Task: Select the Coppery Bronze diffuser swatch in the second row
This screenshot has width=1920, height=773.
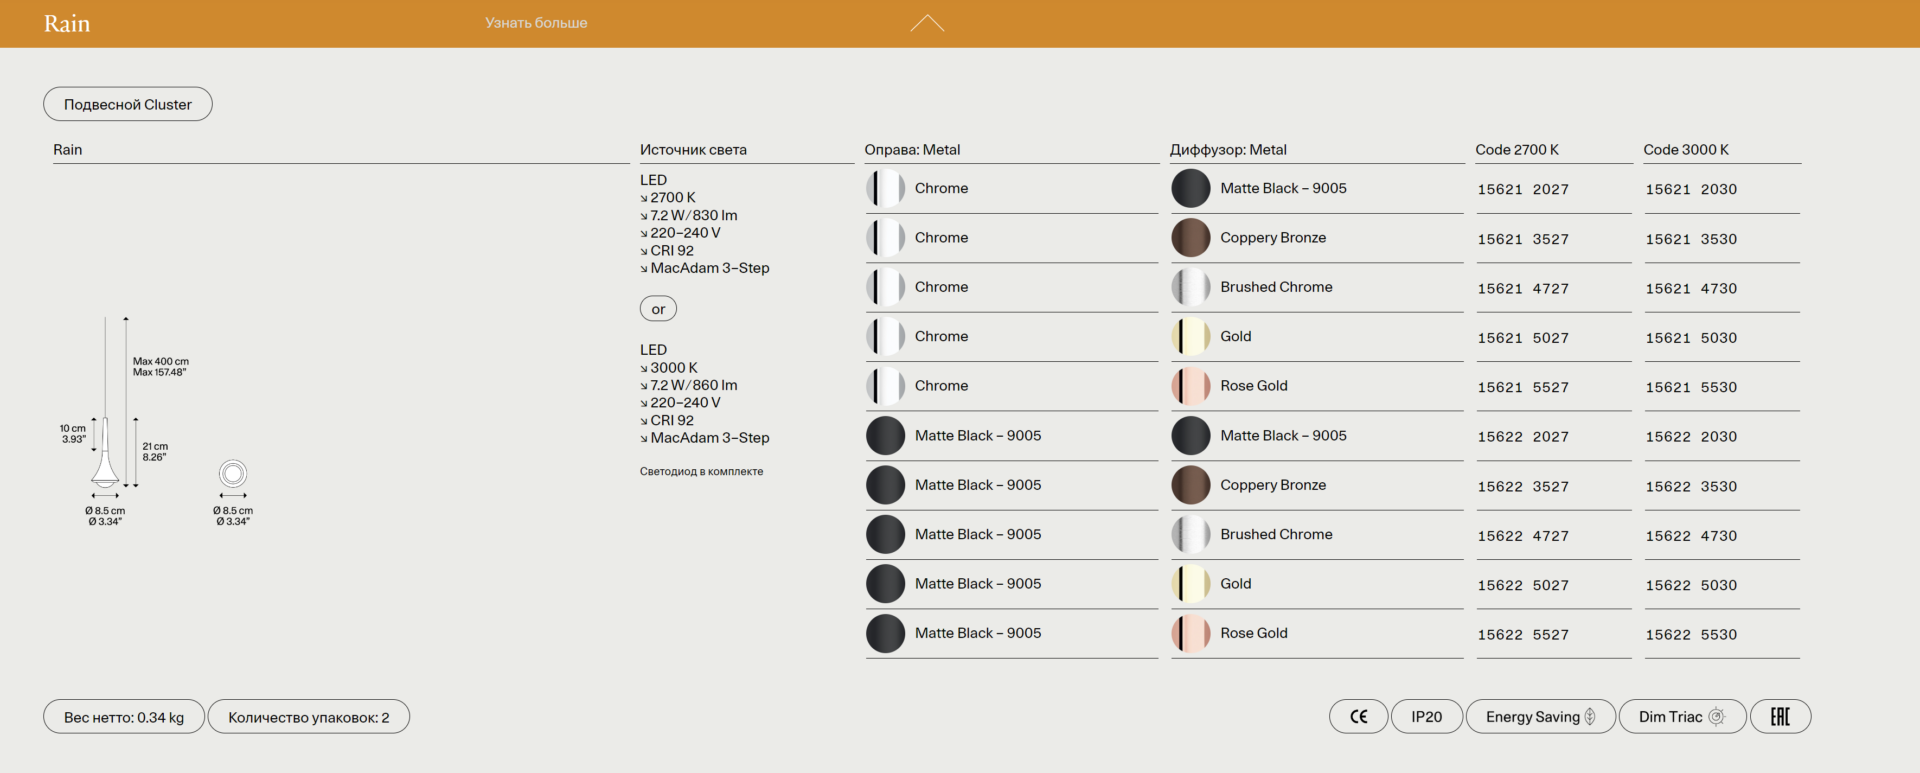Action: click(x=1191, y=238)
